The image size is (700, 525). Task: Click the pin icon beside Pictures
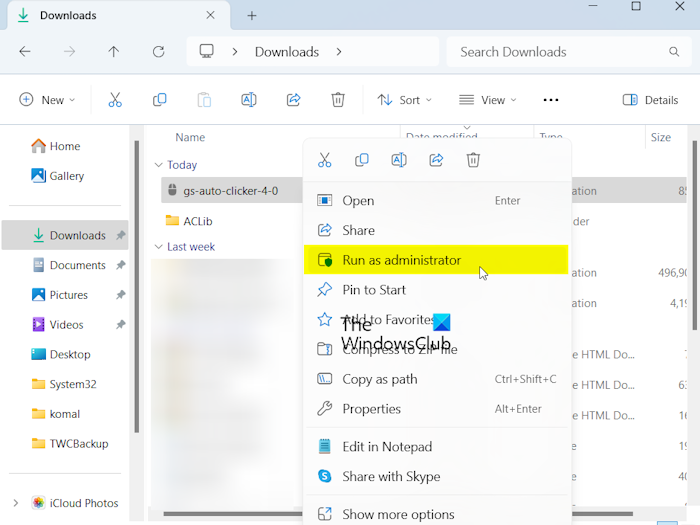tap(121, 295)
